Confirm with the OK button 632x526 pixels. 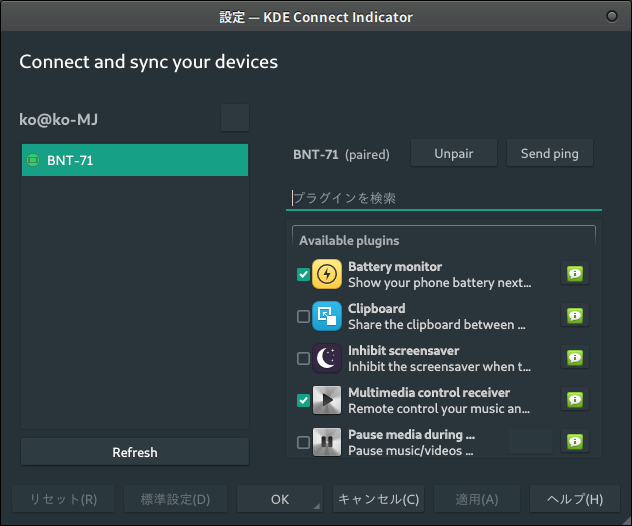pos(280,499)
